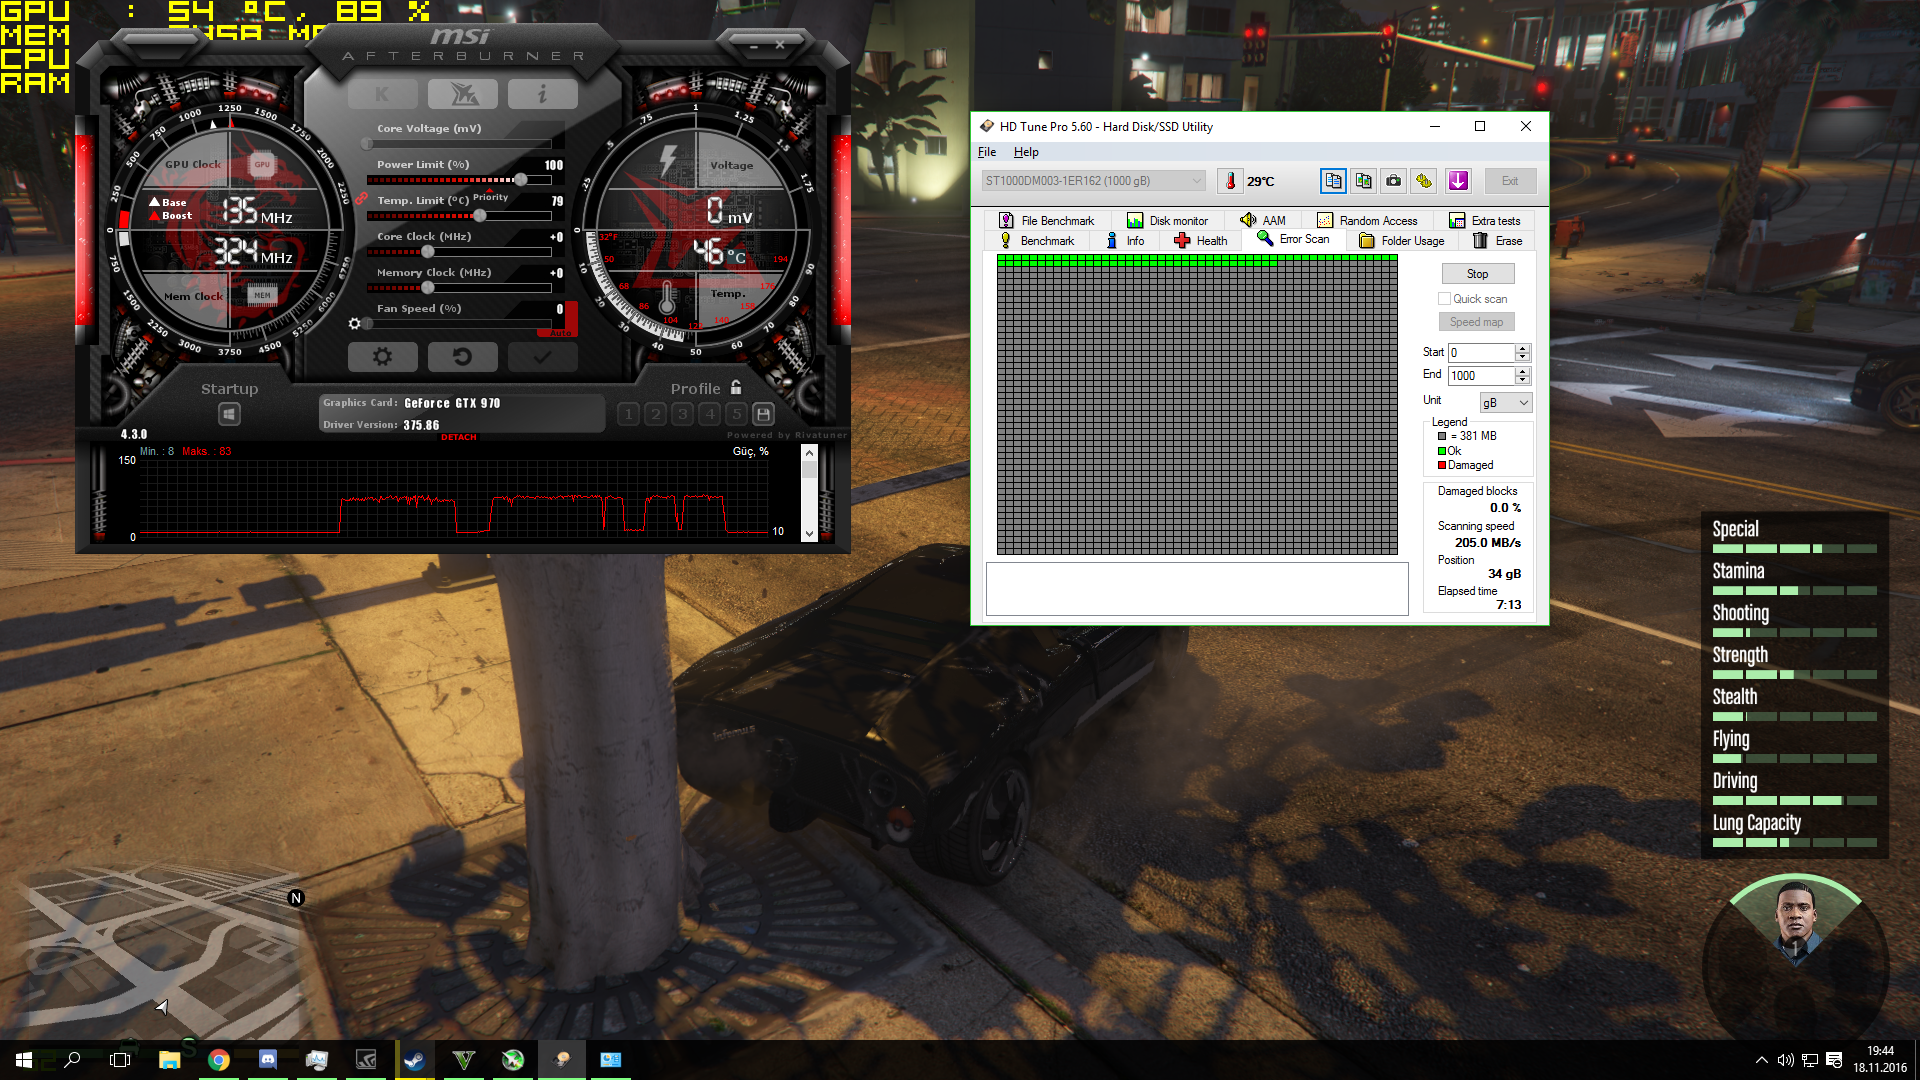Open Steam from the taskbar
Image resolution: width=1920 pixels, height=1080 pixels.
(414, 1060)
